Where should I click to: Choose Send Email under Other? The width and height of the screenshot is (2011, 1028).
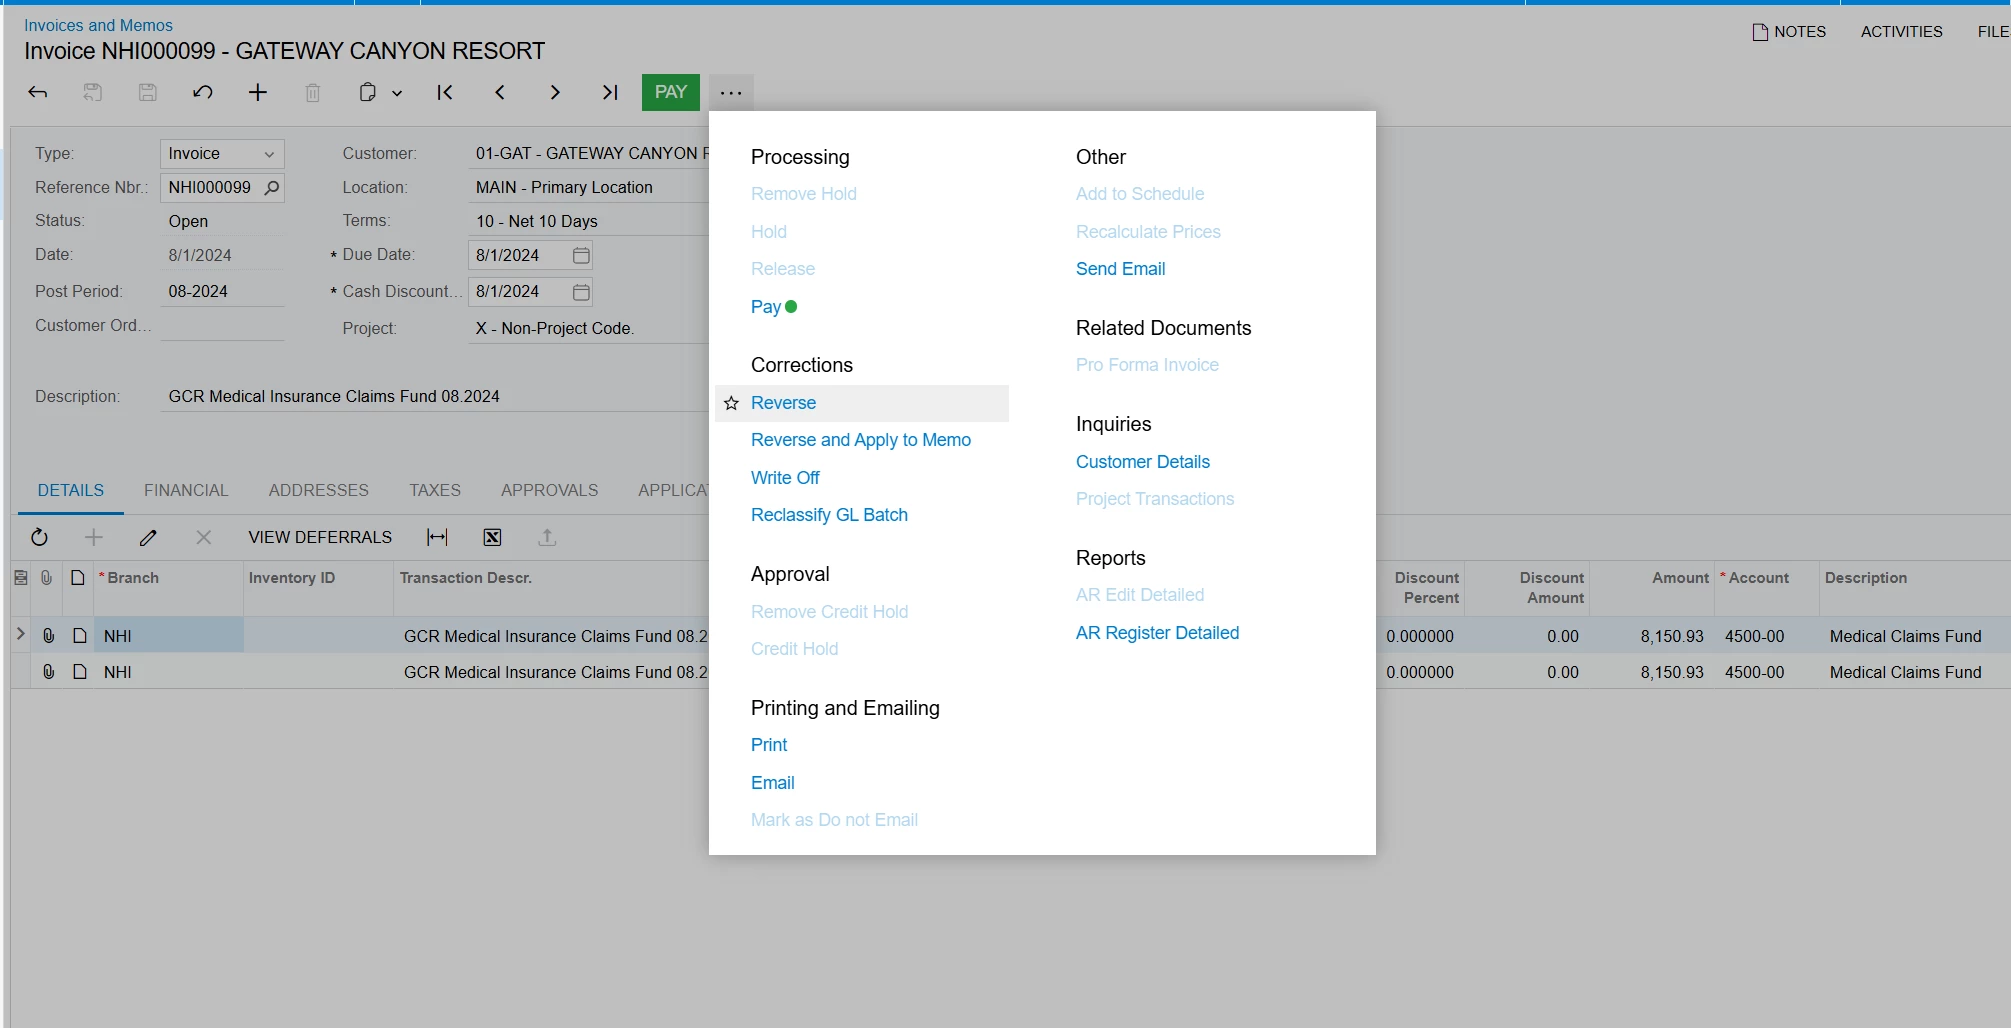[x=1120, y=269]
